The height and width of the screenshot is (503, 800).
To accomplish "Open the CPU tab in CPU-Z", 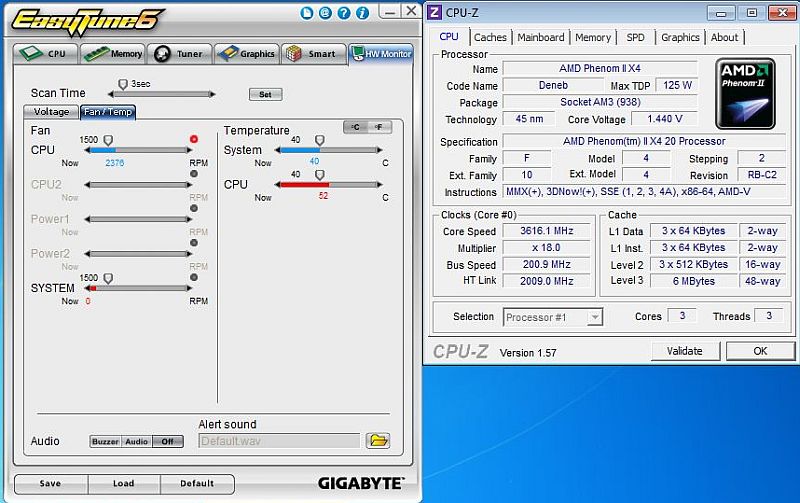I will [x=449, y=37].
